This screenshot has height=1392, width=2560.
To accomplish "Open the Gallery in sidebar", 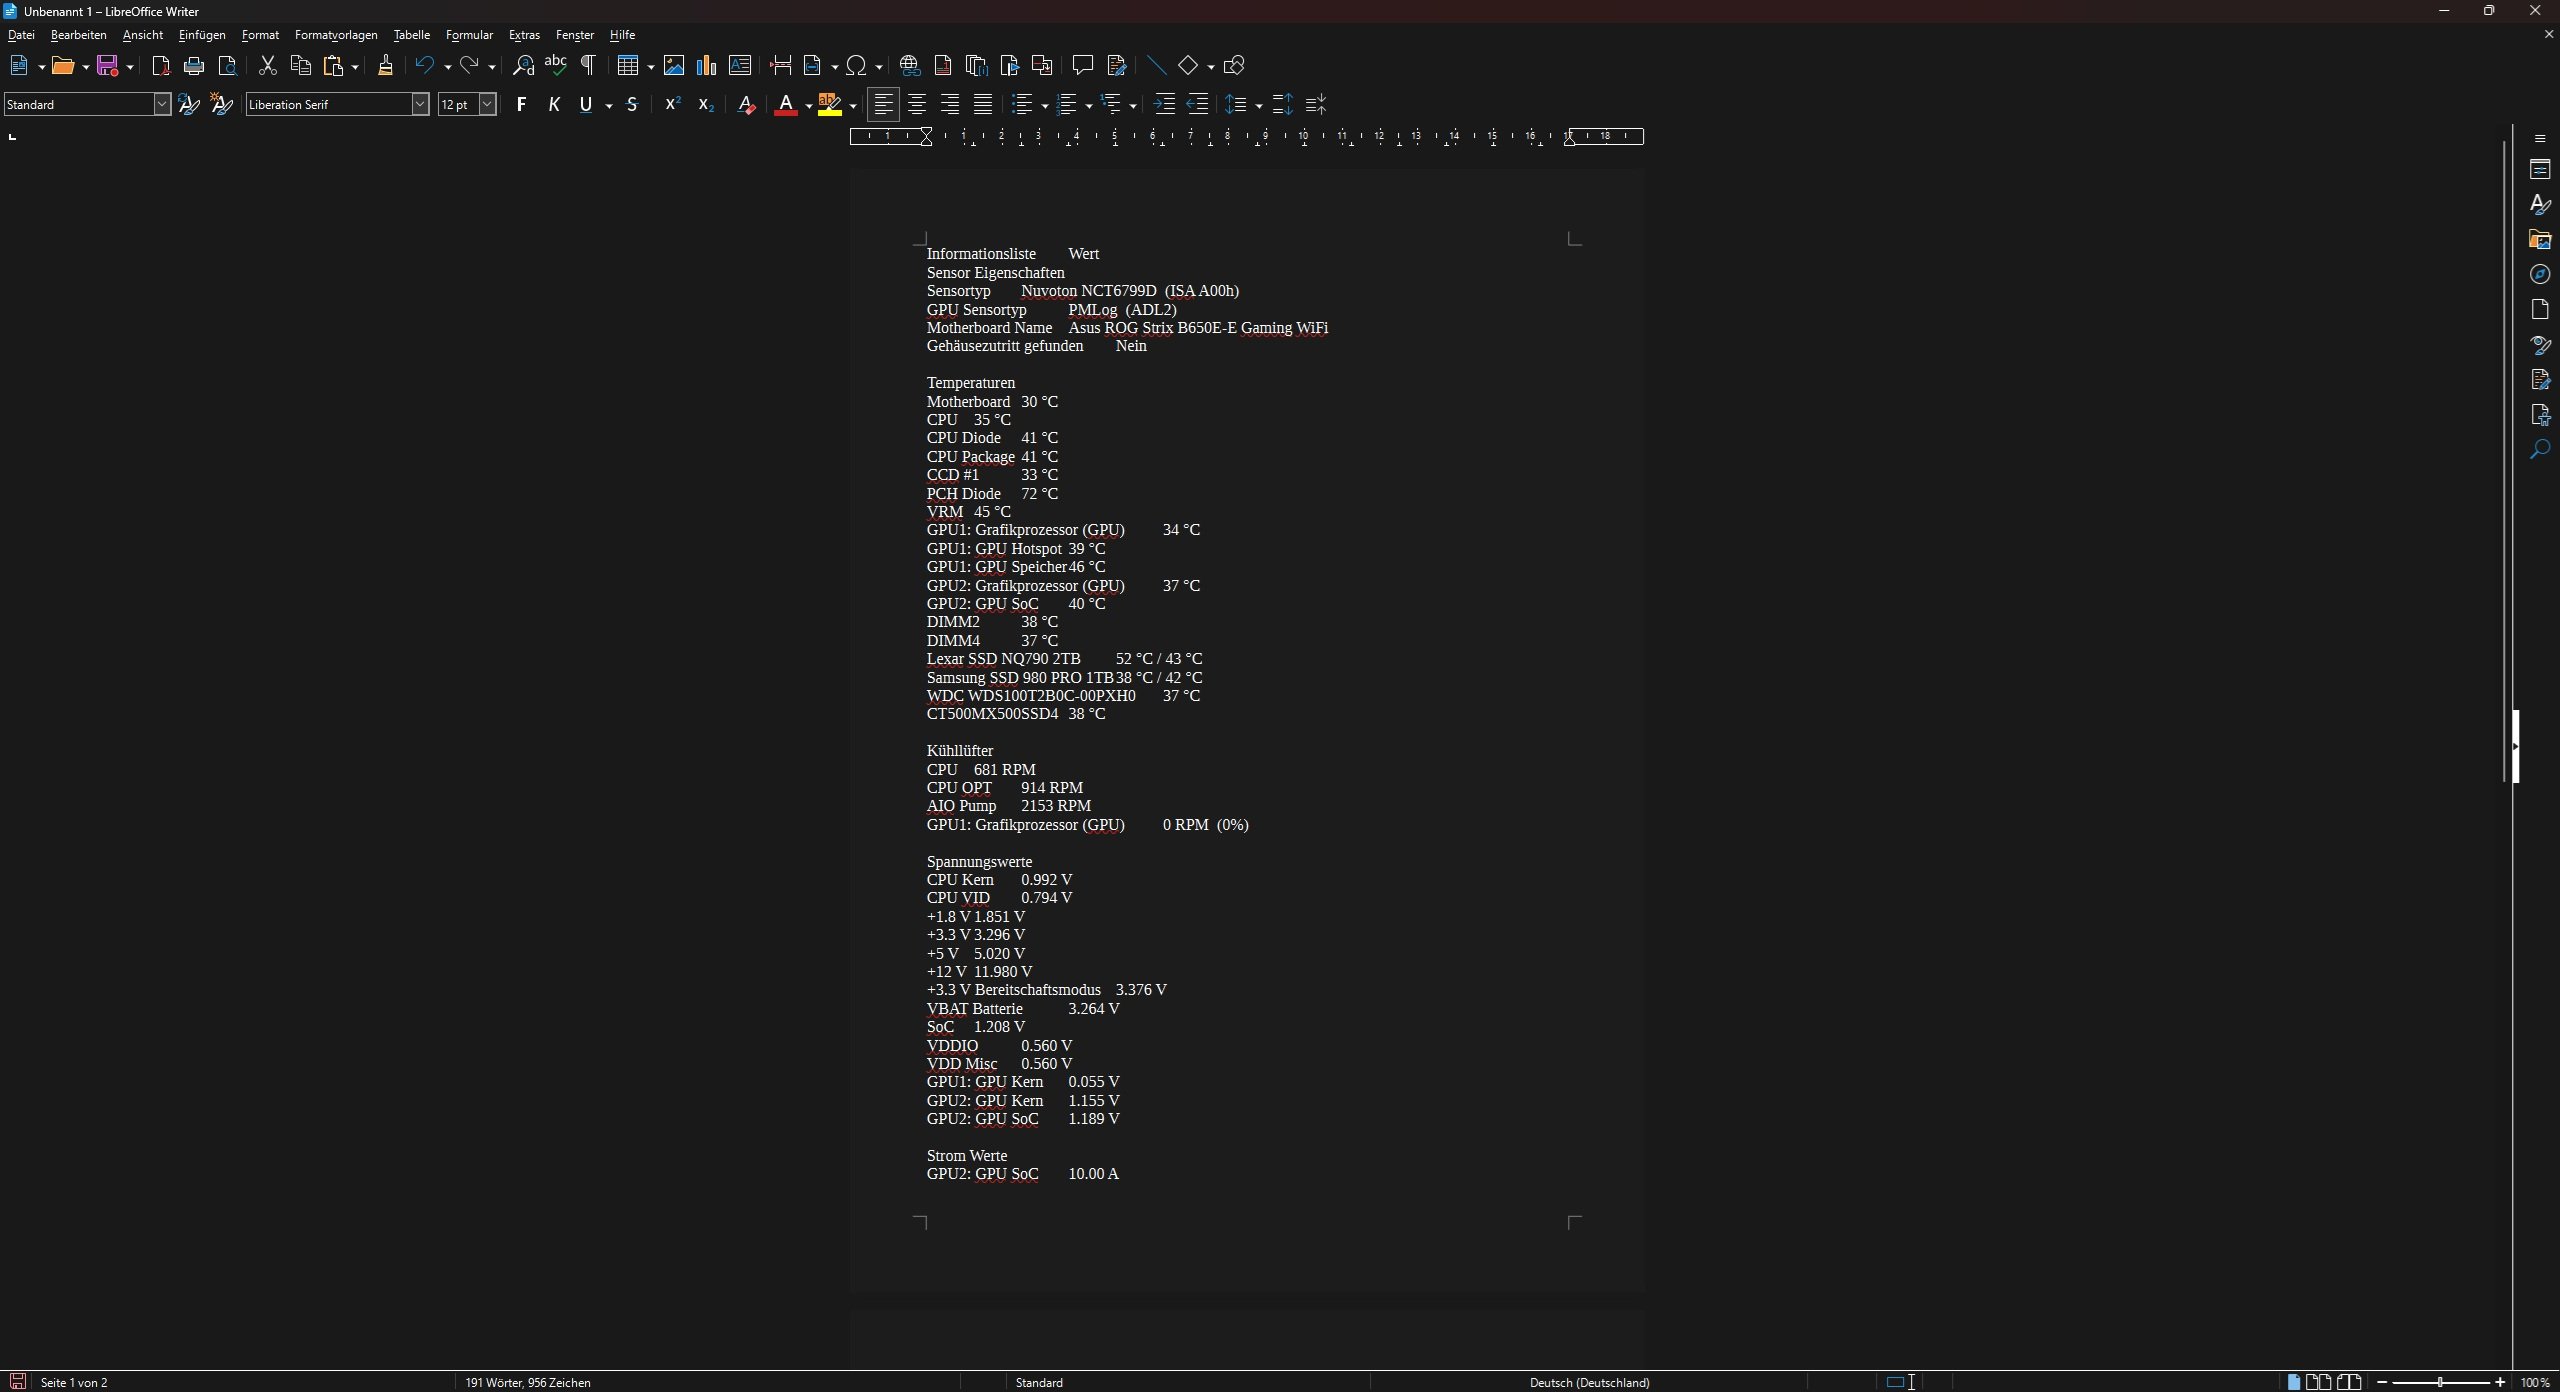I will point(2540,240).
